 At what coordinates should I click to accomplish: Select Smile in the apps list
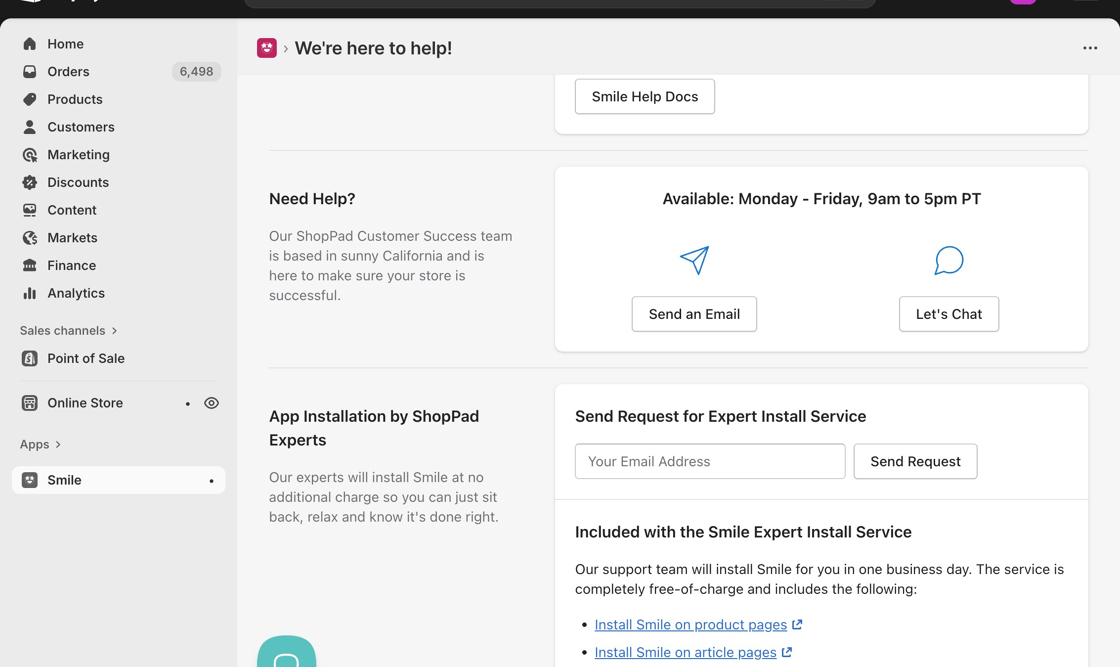point(64,480)
